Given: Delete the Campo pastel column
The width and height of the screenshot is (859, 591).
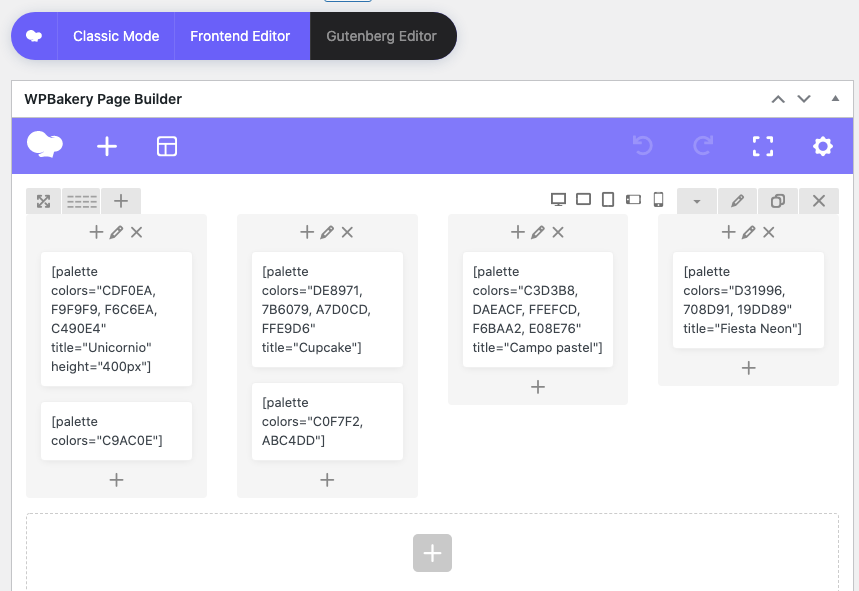Looking at the screenshot, I should tap(558, 232).
